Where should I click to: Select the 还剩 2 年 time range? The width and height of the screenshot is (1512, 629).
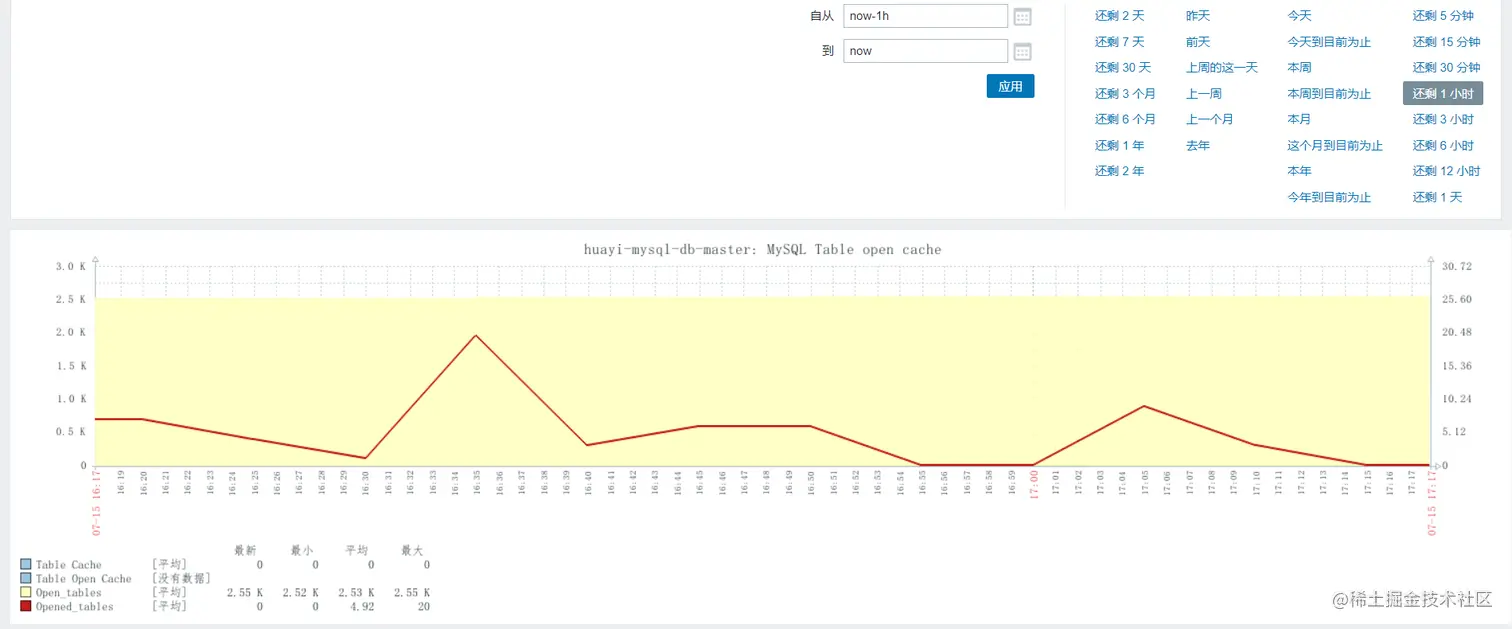coord(1119,171)
